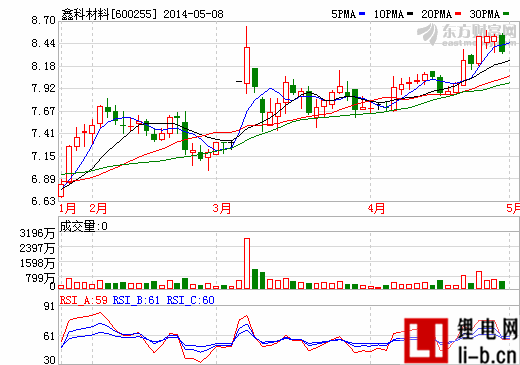Image resolution: width=520 pixels, height=365 pixels.
Task: Click the 91 RSI axis label
Action: [x=49, y=306]
